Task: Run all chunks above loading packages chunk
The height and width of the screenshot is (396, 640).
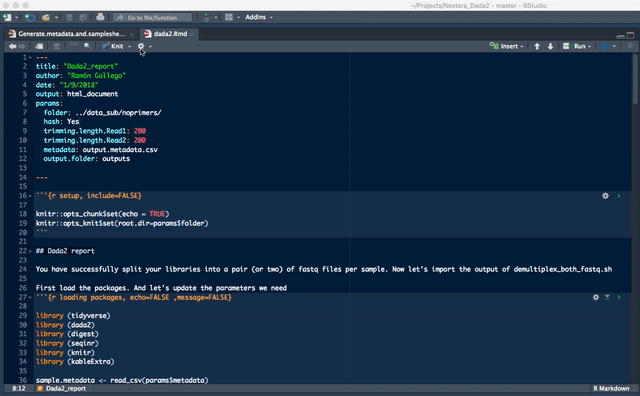Action: (x=607, y=298)
